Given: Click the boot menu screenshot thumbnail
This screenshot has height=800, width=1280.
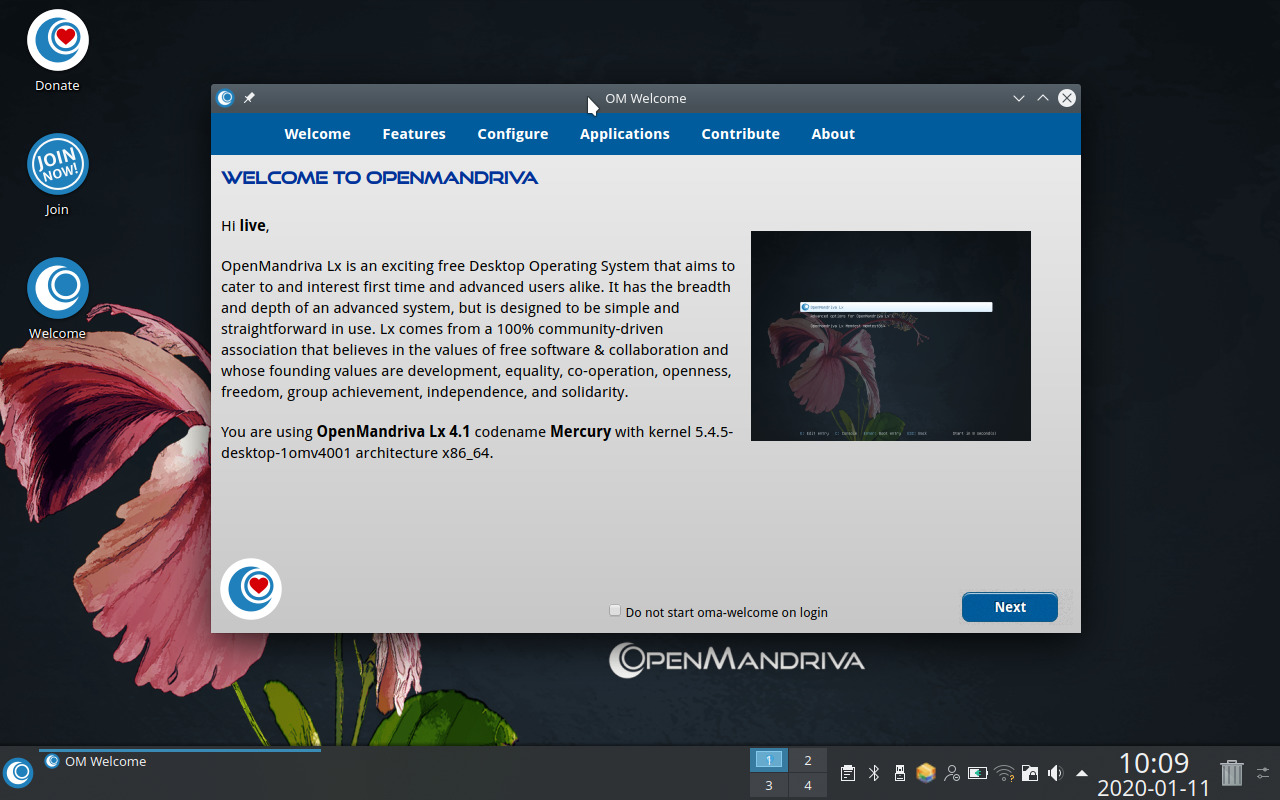Looking at the screenshot, I should 890,336.
